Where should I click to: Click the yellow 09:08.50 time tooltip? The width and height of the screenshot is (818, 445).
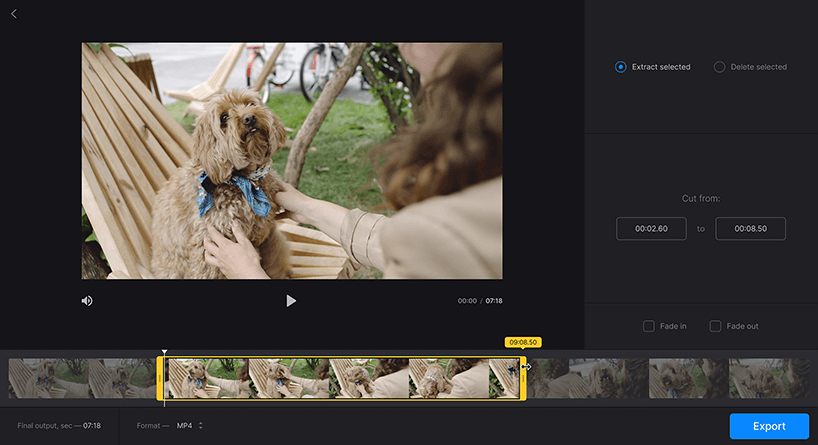523,342
